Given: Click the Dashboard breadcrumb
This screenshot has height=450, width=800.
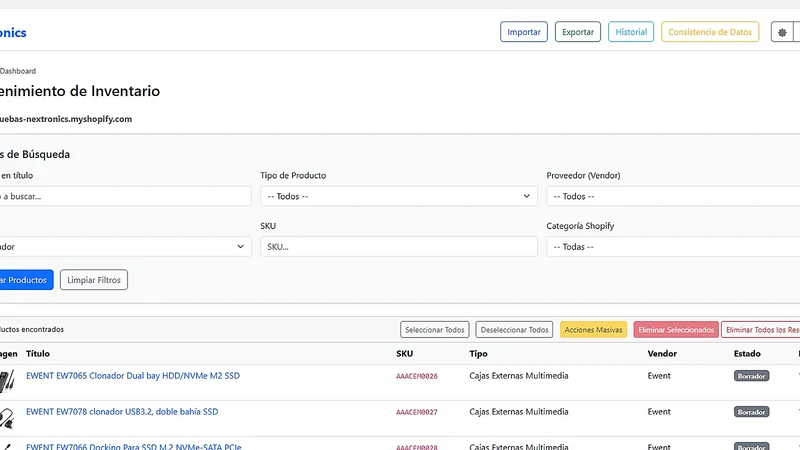Looking at the screenshot, I should (18, 71).
